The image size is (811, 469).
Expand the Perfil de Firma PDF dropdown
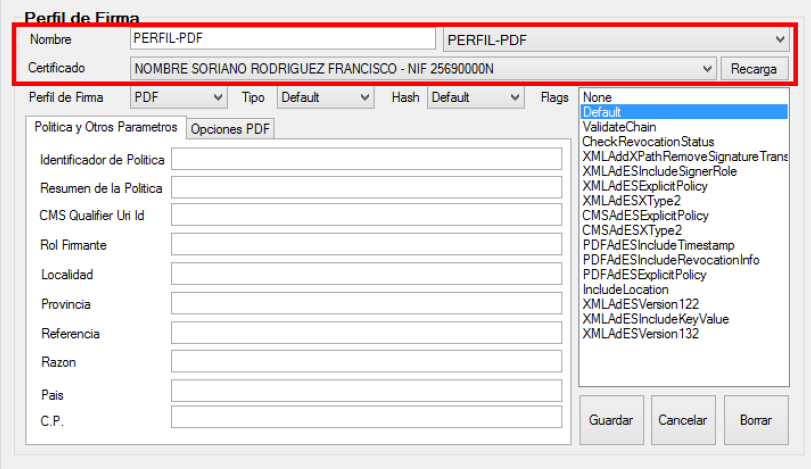[178, 97]
